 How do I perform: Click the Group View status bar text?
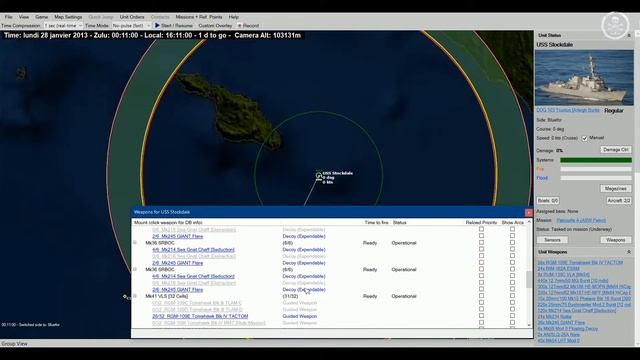pos(14,344)
